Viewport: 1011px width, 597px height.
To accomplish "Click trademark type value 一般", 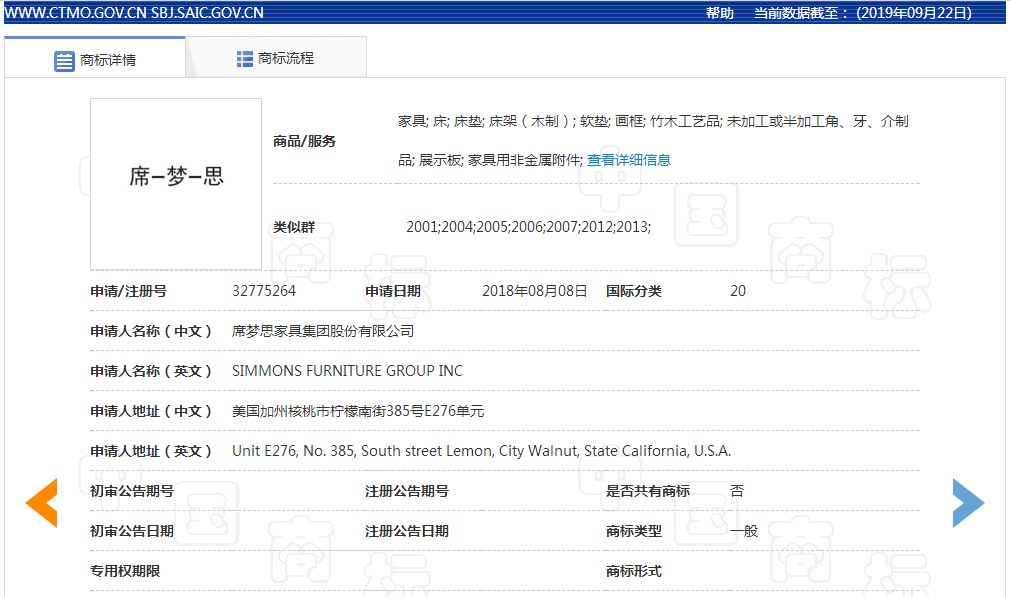I will [x=744, y=531].
